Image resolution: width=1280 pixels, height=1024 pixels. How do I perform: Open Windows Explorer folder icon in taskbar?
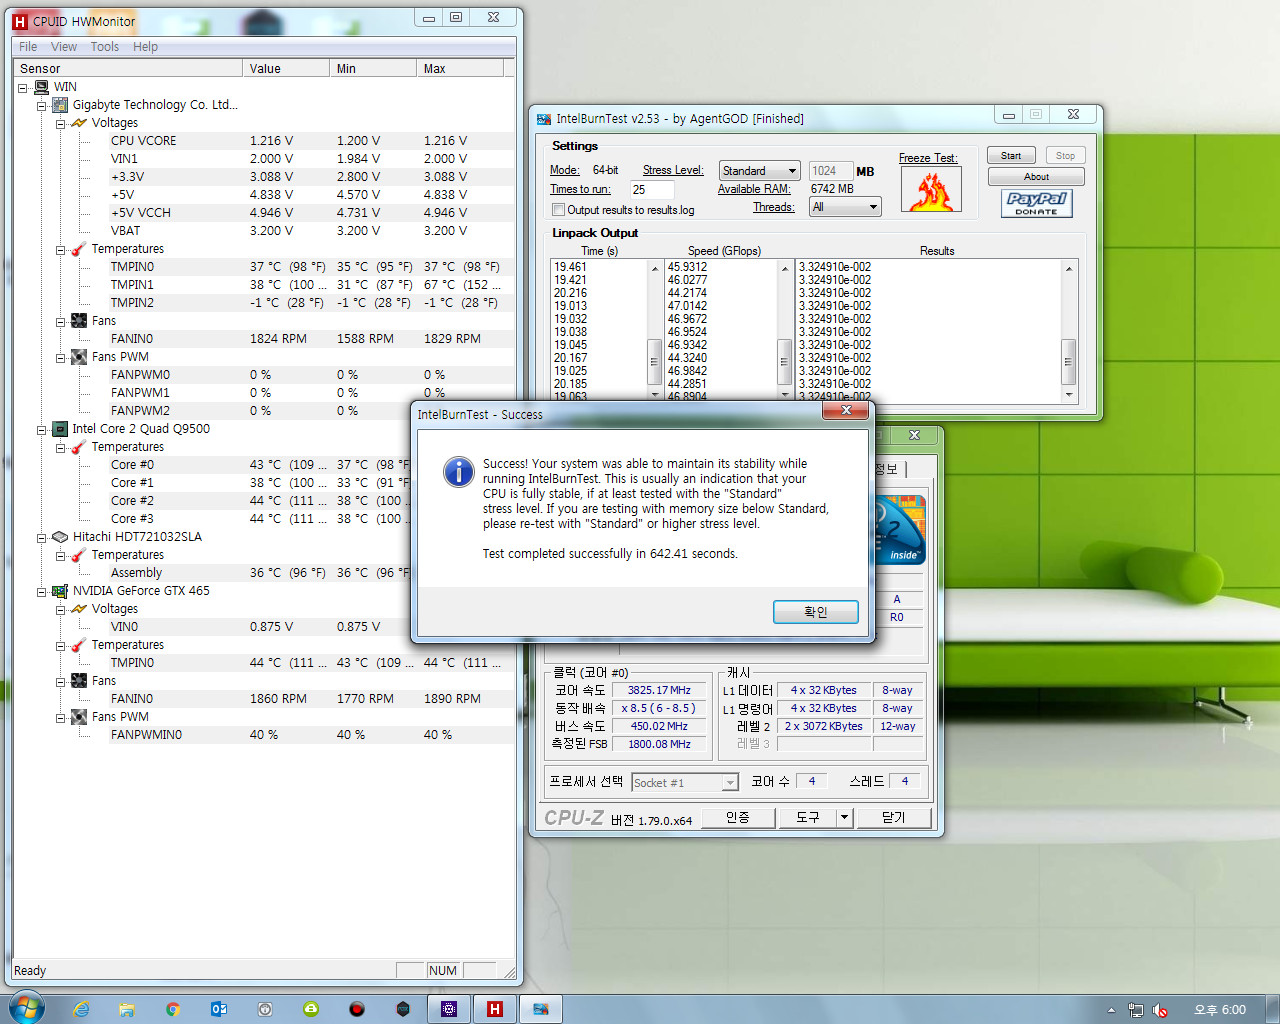[127, 1009]
